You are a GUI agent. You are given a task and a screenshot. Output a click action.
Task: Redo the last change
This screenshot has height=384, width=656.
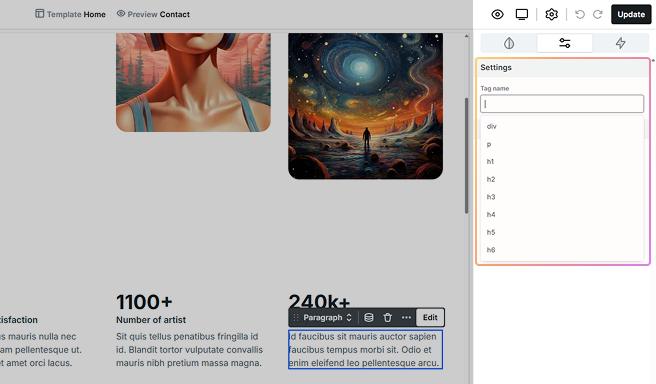[x=597, y=15]
